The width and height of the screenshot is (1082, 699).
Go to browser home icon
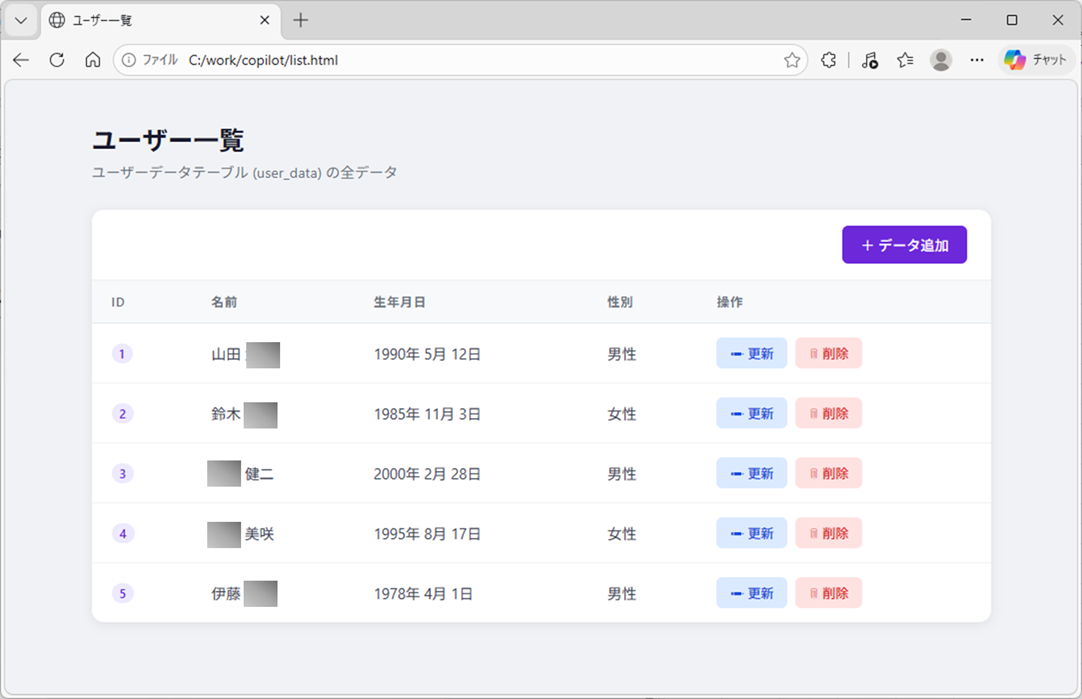(x=92, y=60)
